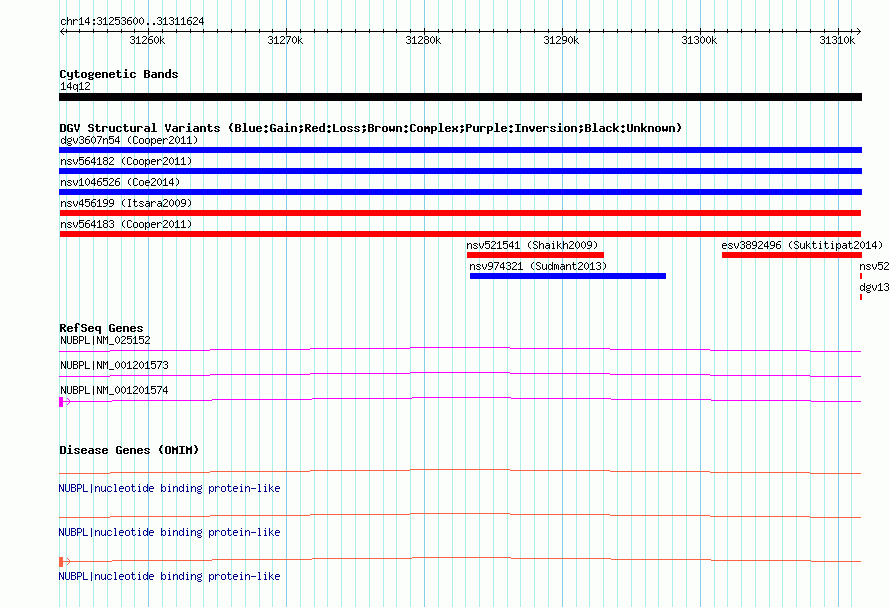Click the 31260k ruler position label
Screen dimensions: 890x607
[147, 40]
